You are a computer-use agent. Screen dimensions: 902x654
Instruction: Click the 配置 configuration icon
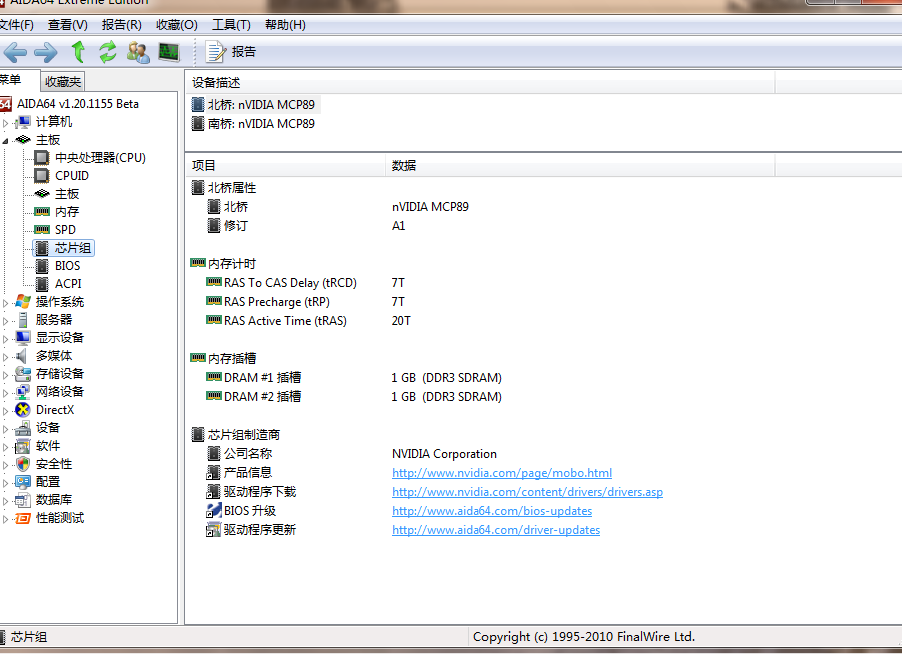(23, 482)
